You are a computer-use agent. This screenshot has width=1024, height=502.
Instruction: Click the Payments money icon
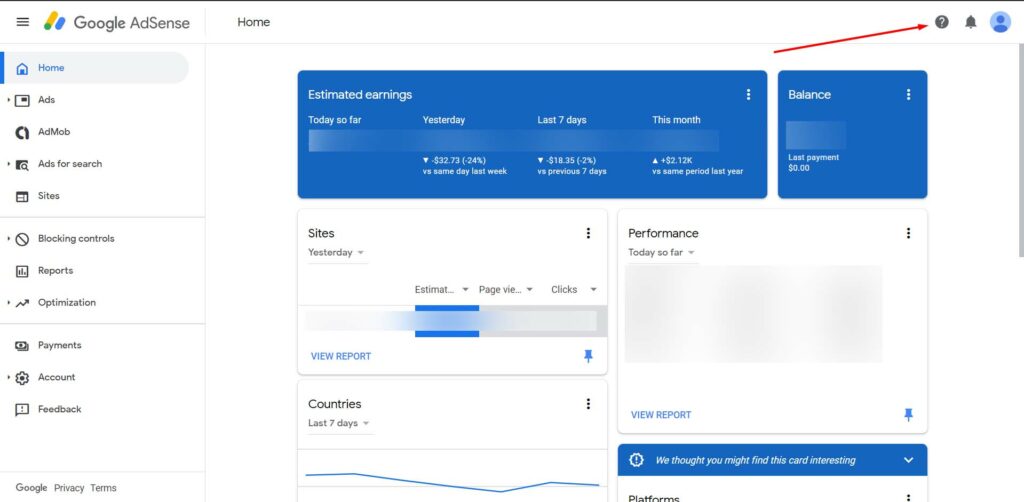pos(22,345)
